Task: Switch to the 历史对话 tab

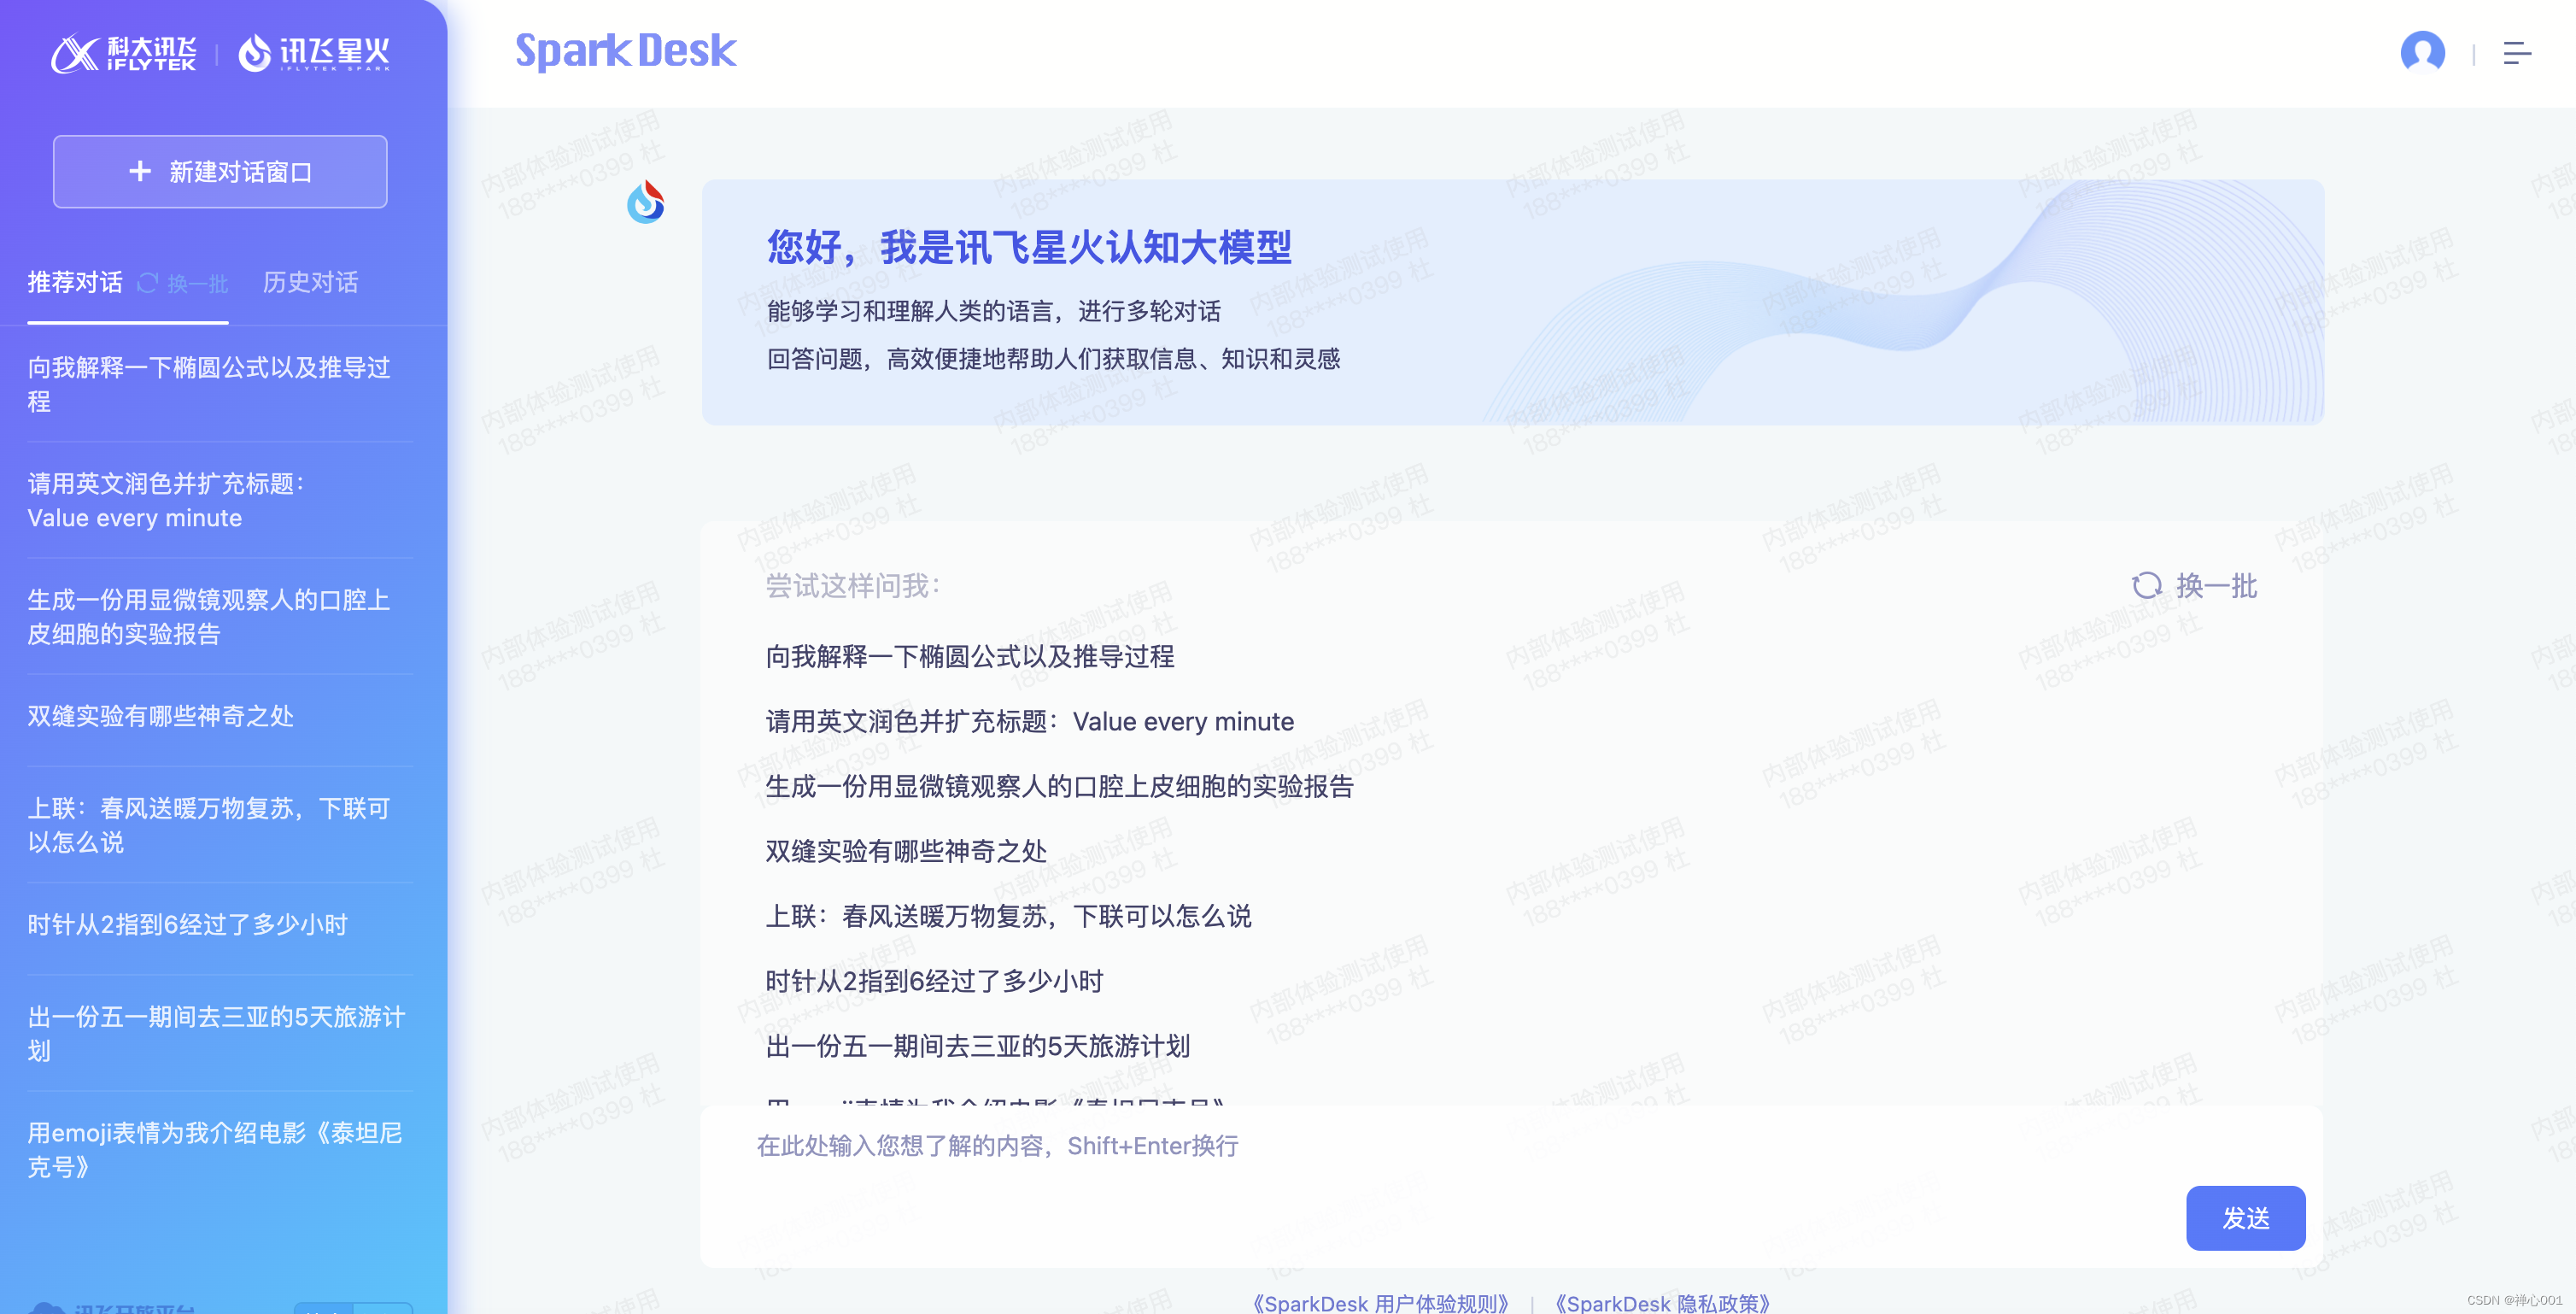Action: coord(310,282)
